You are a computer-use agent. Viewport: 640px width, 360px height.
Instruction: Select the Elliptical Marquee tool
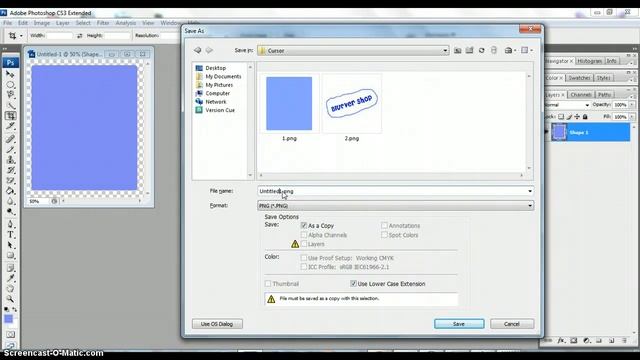coord(10,84)
